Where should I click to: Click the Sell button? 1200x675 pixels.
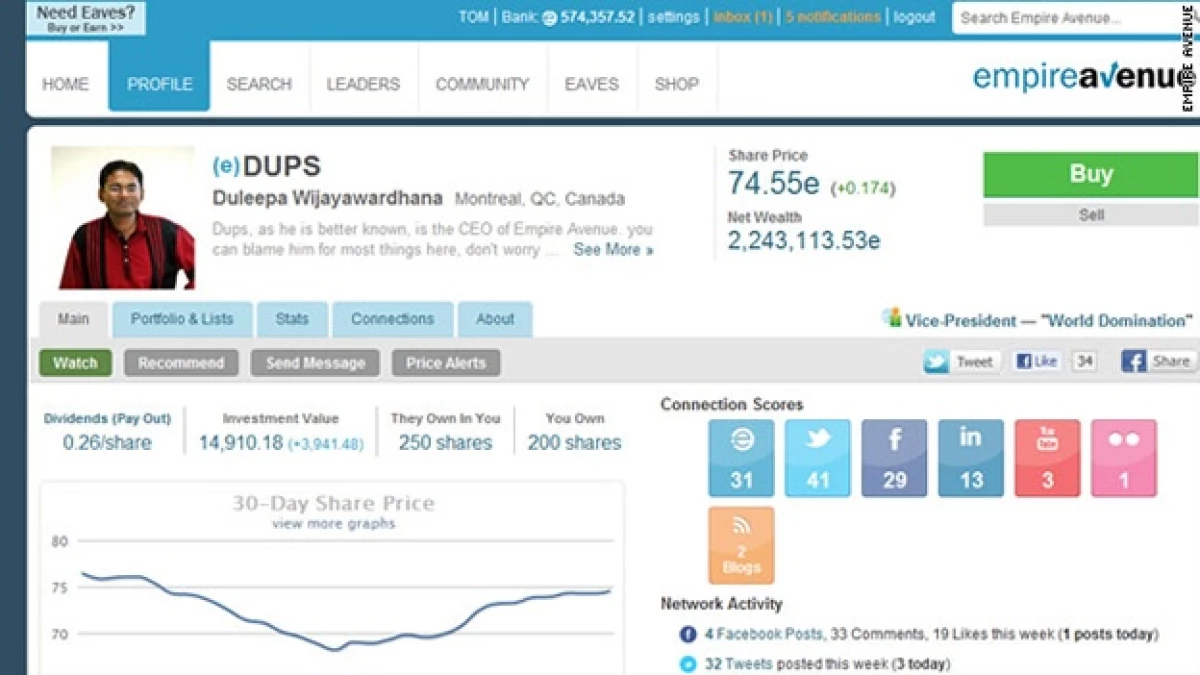point(1090,215)
